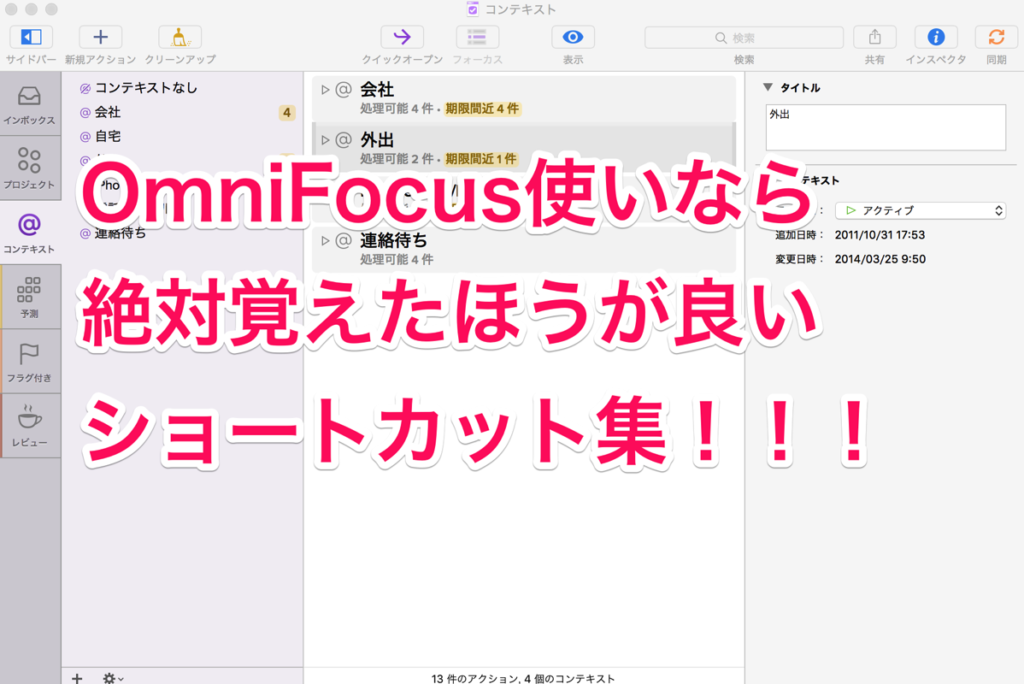
Task: Expand the 連絡待ち group in the outline
Action: coord(325,240)
